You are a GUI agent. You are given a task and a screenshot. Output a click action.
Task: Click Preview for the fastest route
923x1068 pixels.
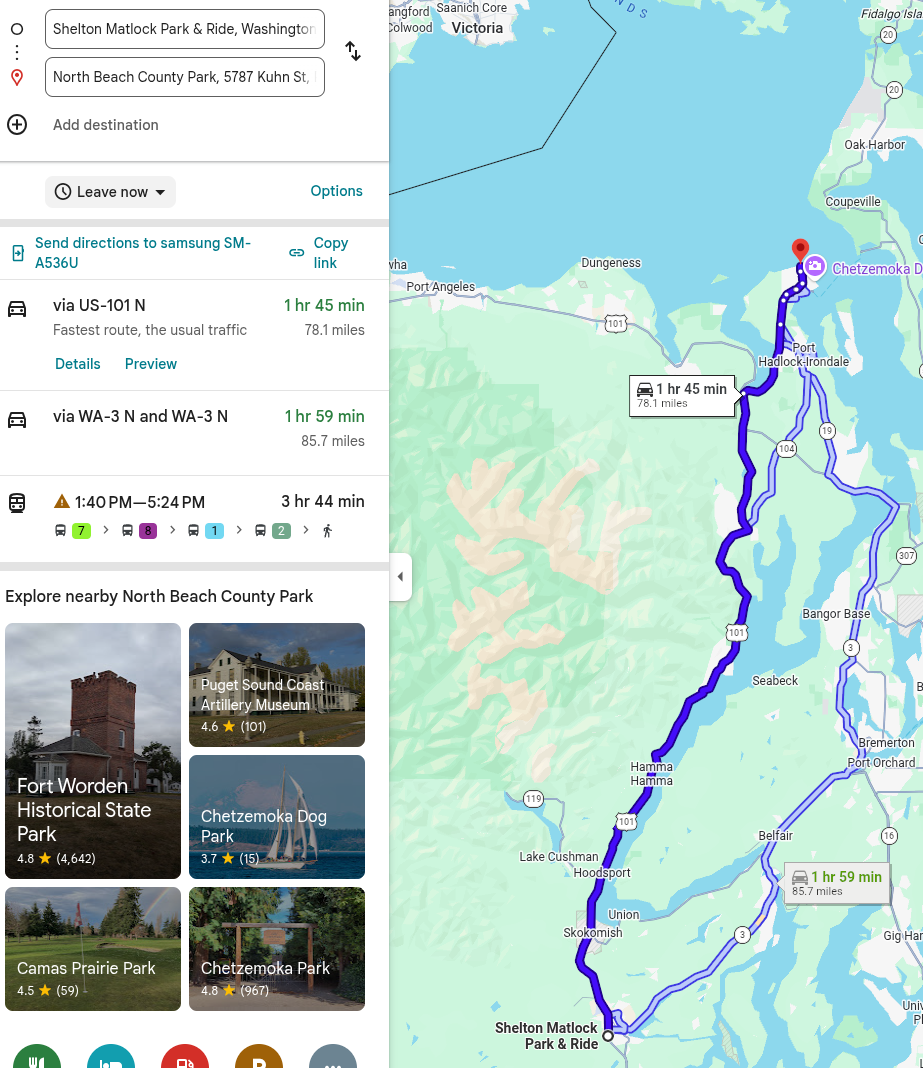[151, 364]
